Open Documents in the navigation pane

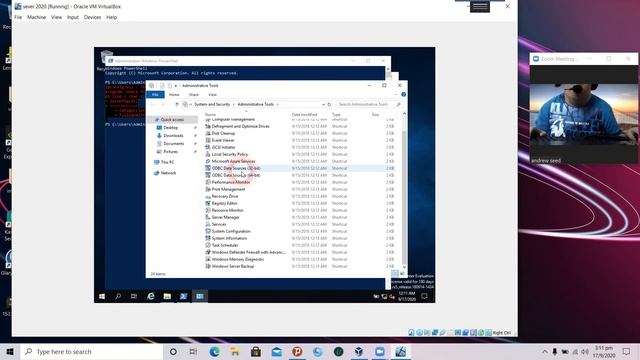[173, 144]
